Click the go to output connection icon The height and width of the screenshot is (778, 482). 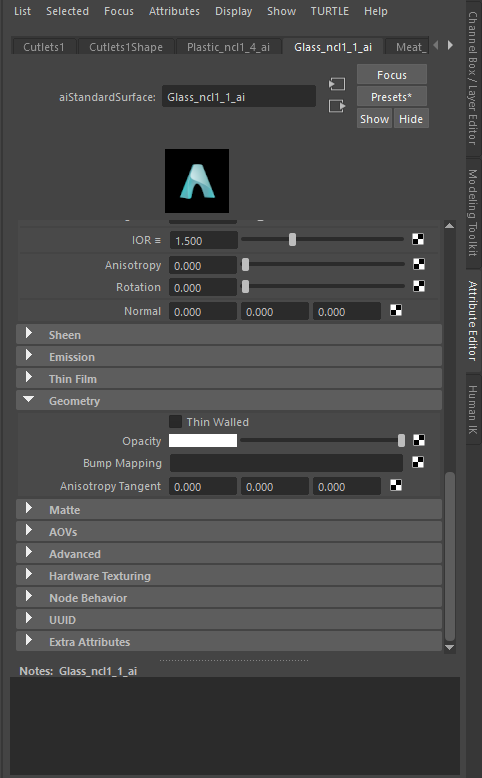(x=337, y=106)
